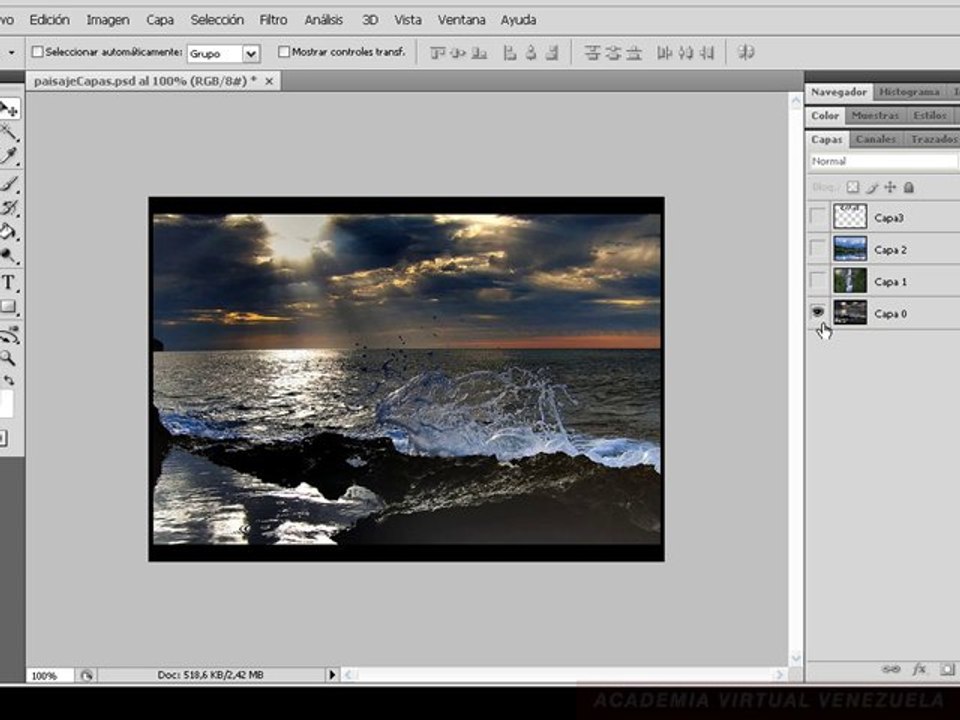Lock transparent pixels in Layers panel
The height and width of the screenshot is (720, 960).
point(852,187)
